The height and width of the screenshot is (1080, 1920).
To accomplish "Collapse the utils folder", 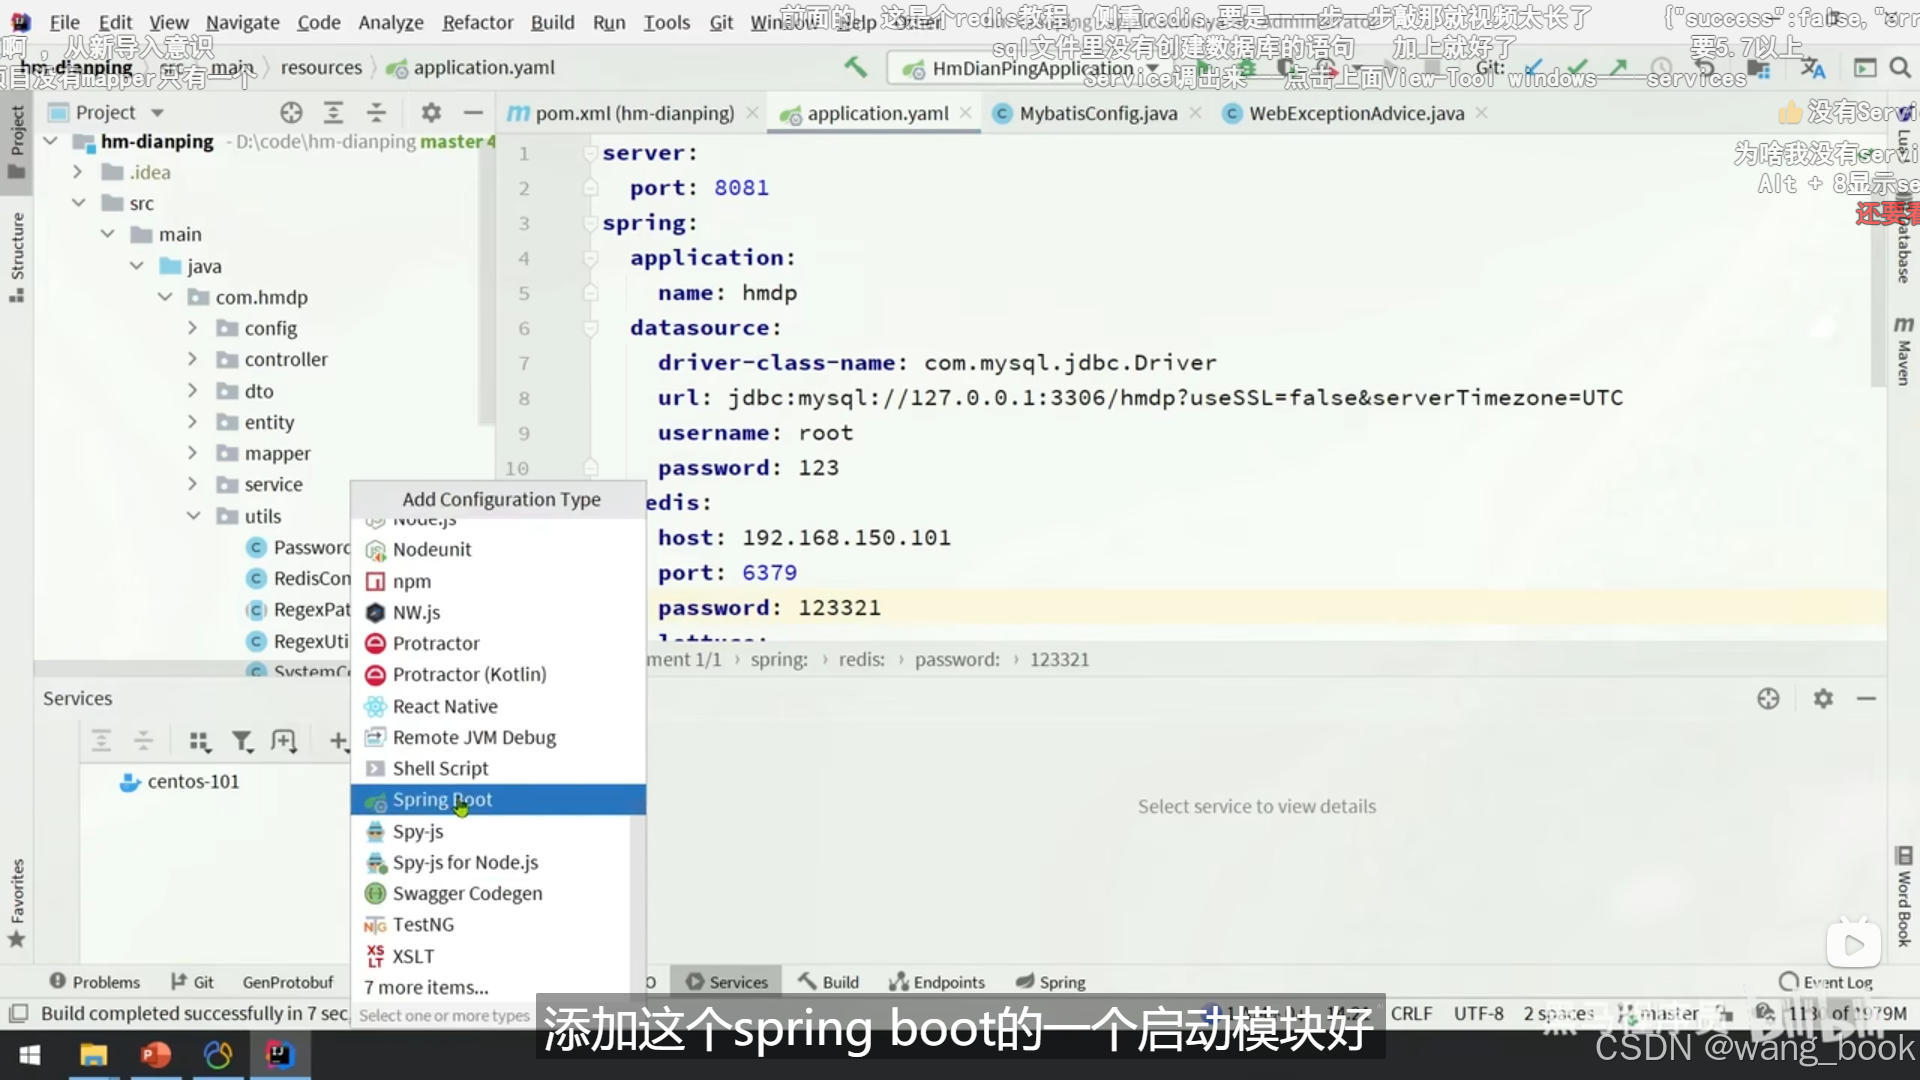I will click(x=193, y=516).
